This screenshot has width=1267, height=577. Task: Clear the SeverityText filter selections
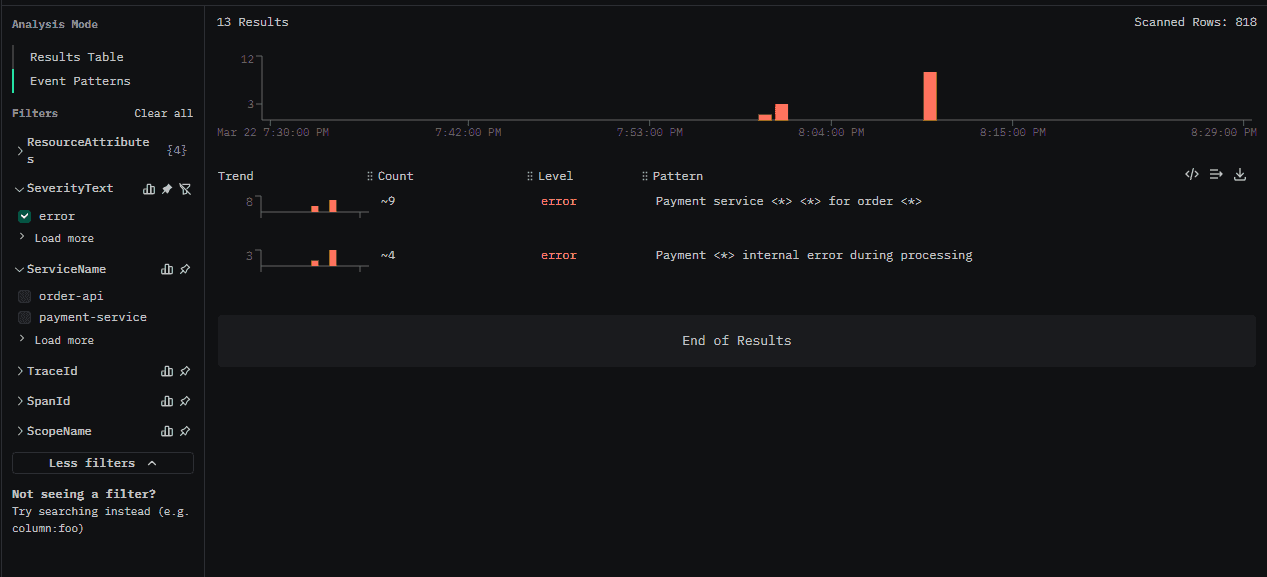tap(185, 189)
